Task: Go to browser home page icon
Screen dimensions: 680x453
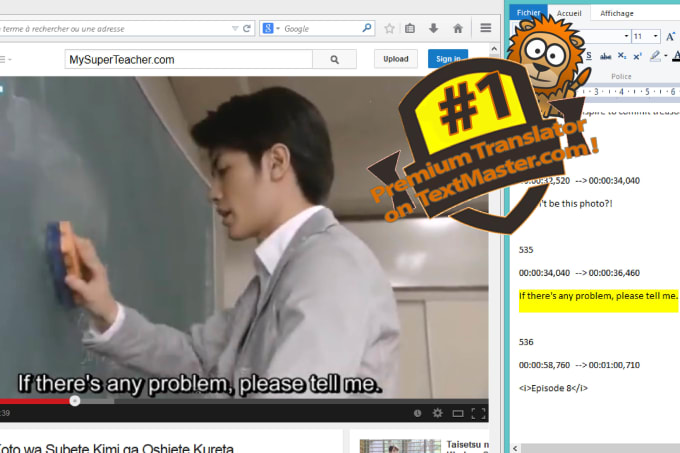Action: (x=458, y=29)
